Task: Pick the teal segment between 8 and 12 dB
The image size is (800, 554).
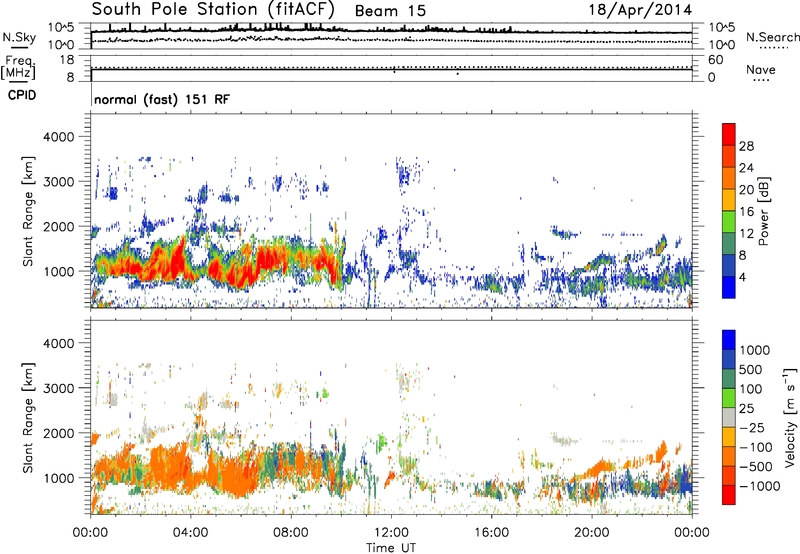Action: click(x=729, y=244)
